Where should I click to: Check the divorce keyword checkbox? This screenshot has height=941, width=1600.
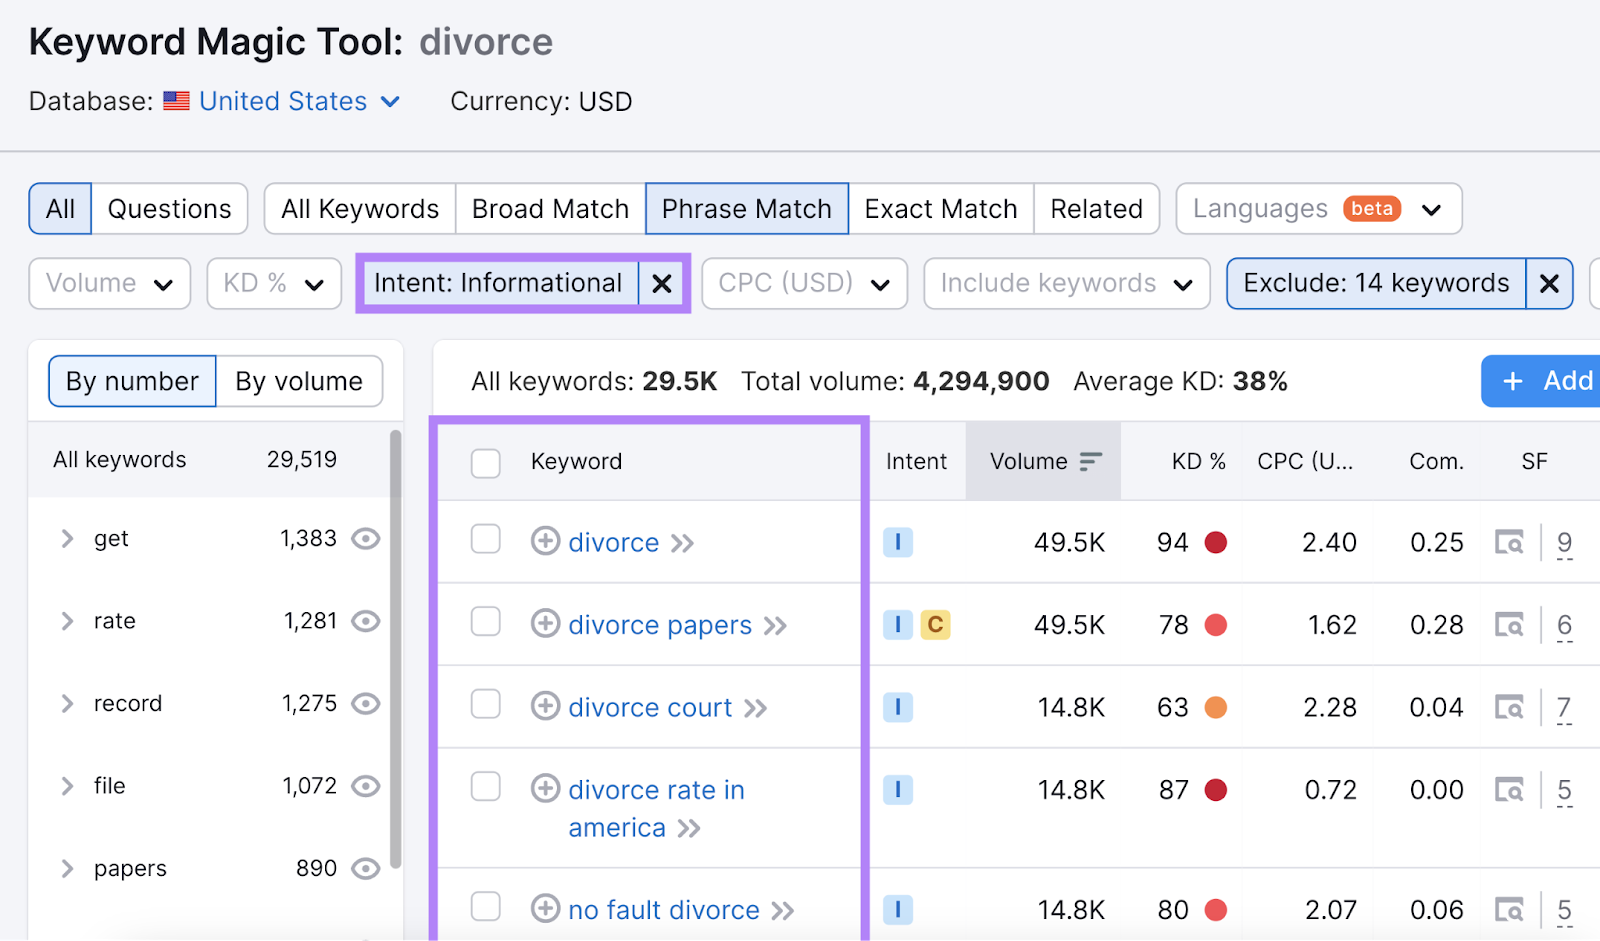tap(486, 539)
